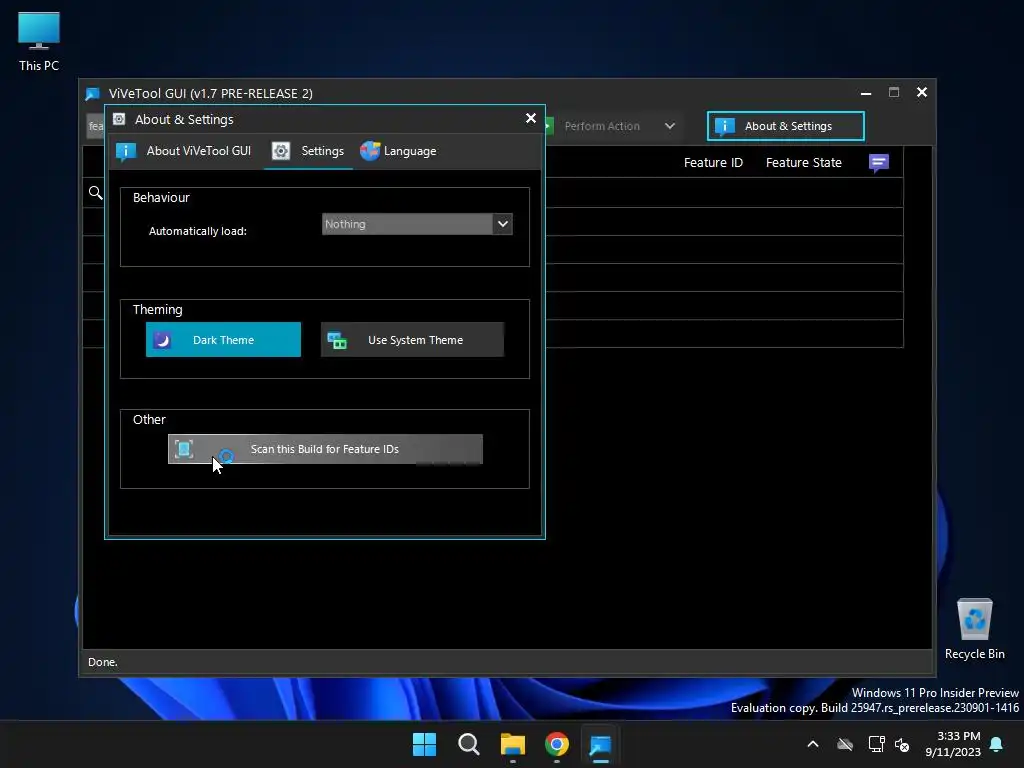The image size is (1024, 768).
Task: Show hidden system tray icons
Action: (813, 744)
